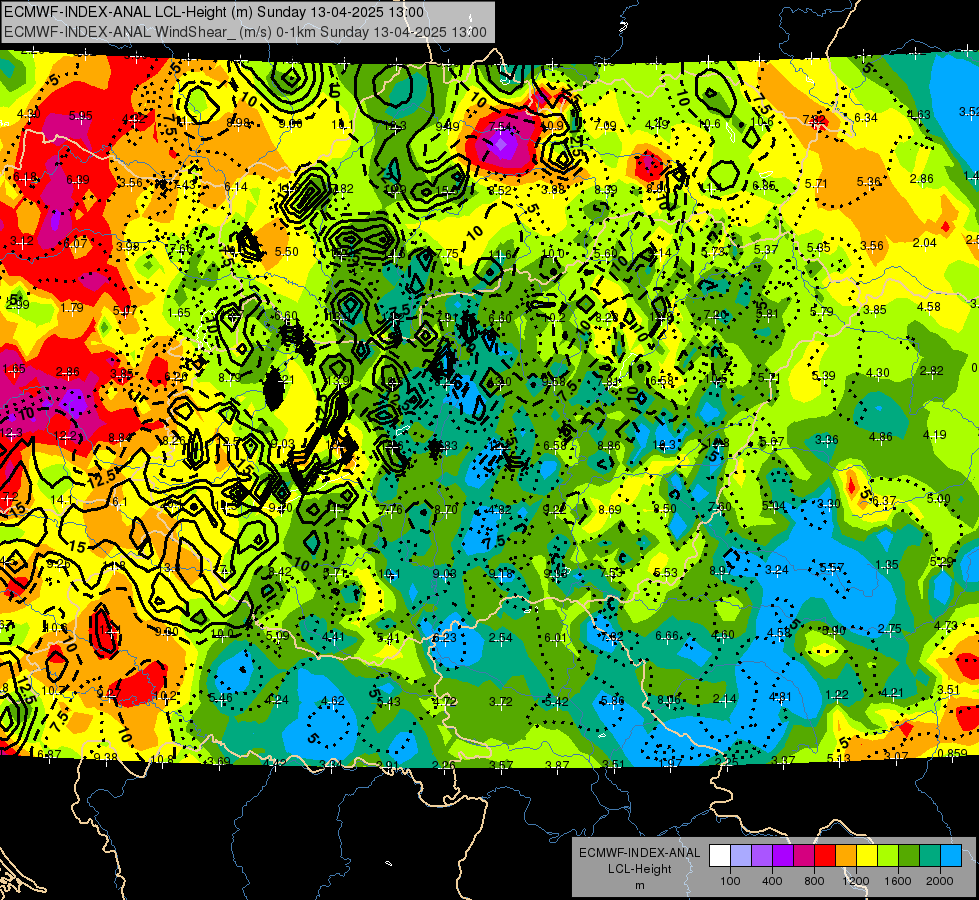The image size is (979, 900).
Task: Click the 1600 tick label in legend
Action: [898, 881]
